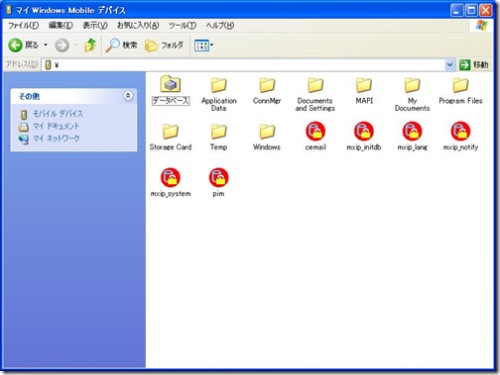Open the Program Files folder
Image resolution: width=500 pixels, height=375 pixels.
(x=460, y=85)
